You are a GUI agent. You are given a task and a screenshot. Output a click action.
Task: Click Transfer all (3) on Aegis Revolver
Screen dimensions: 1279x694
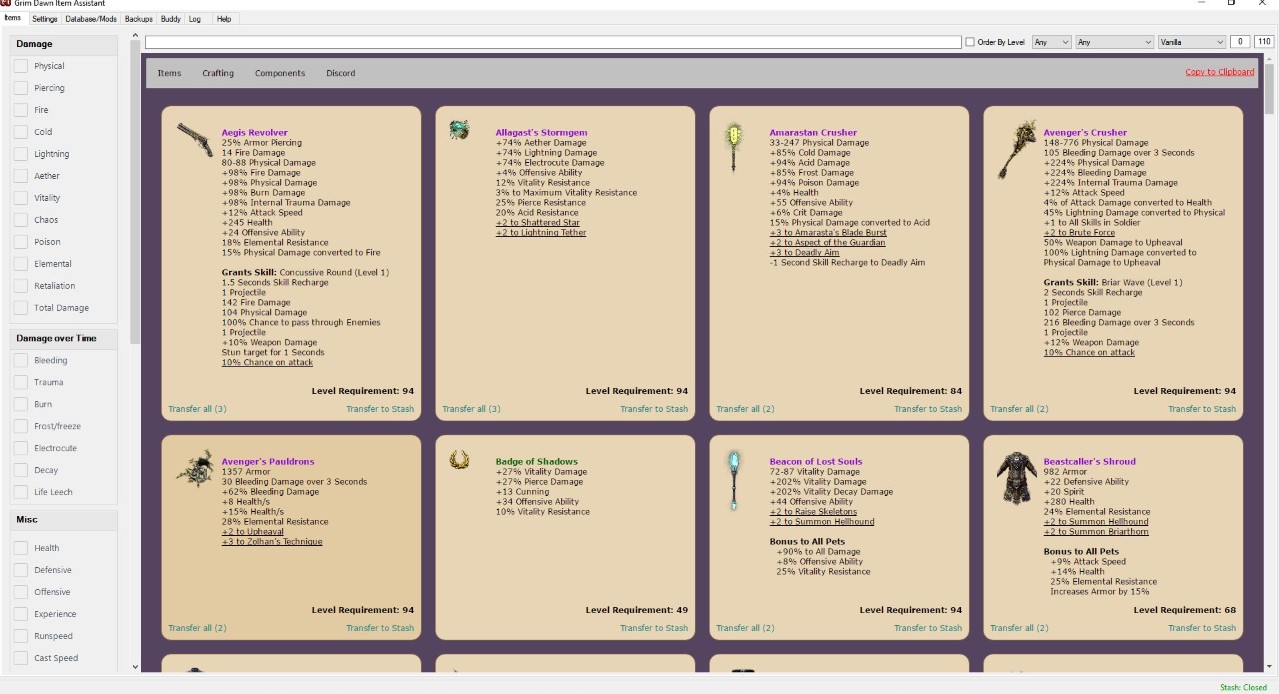click(197, 409)
